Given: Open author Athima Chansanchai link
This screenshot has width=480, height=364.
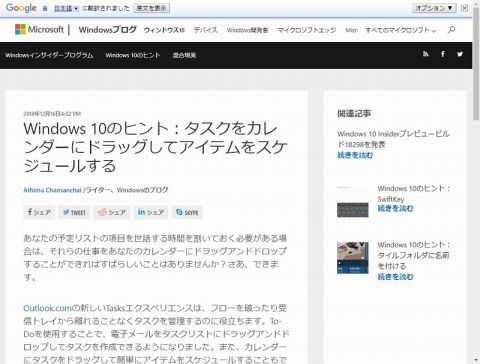Looking at the screenshot, I should coord(52,190).
